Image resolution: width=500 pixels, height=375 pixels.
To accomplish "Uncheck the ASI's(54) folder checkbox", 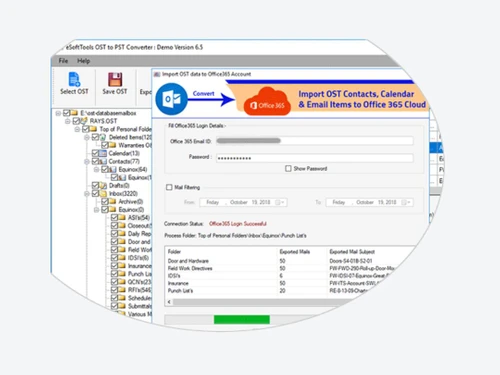I will (115, 217).
